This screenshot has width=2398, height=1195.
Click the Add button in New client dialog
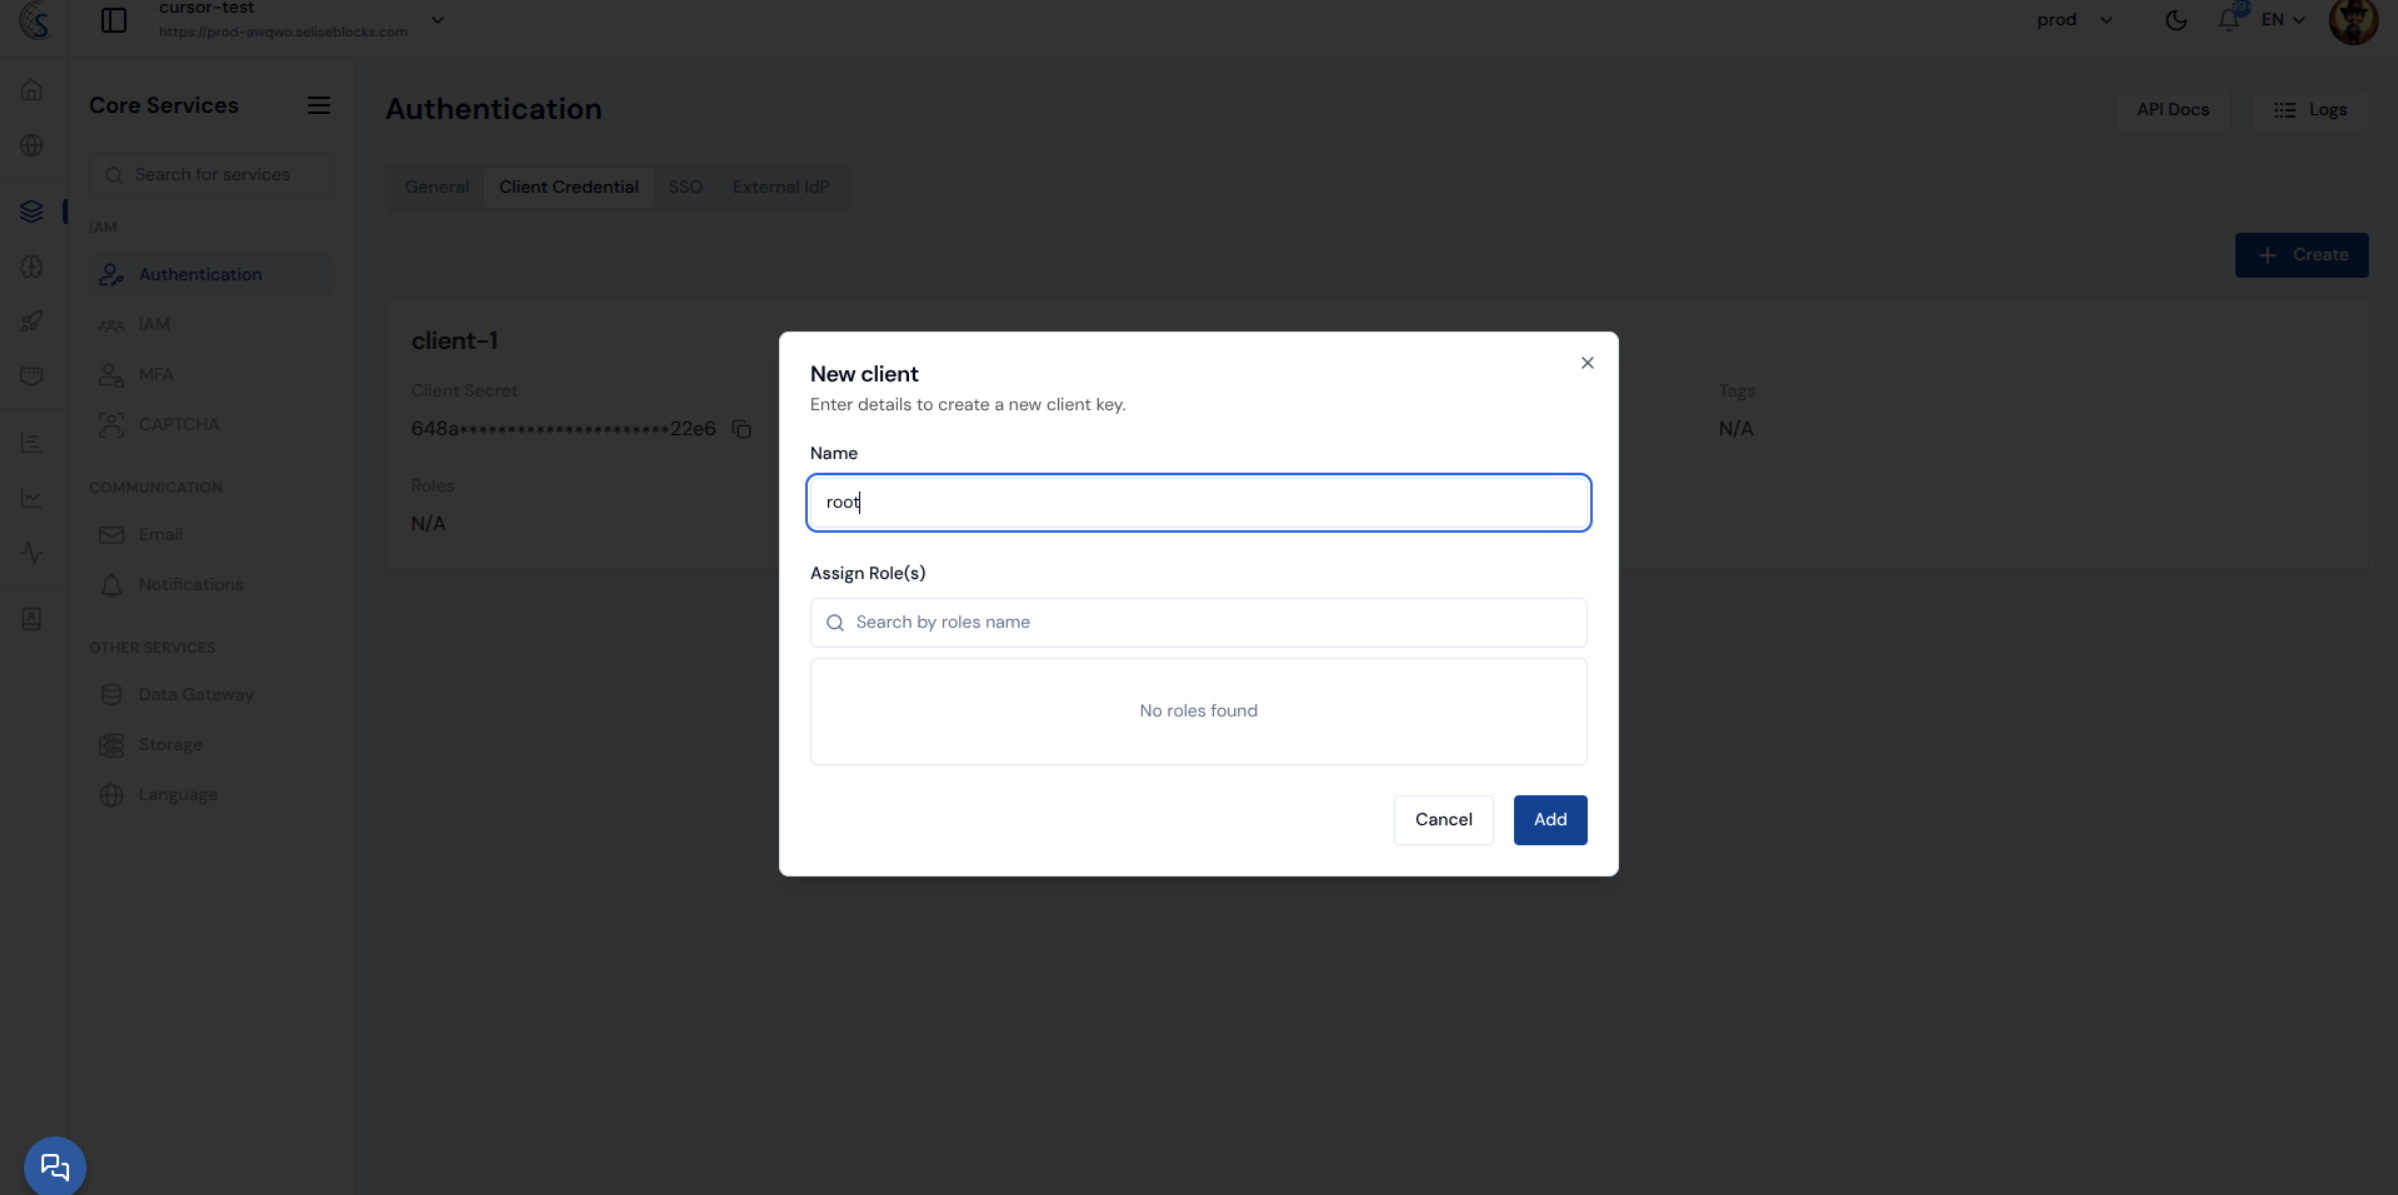click(x=1549, y=819)
